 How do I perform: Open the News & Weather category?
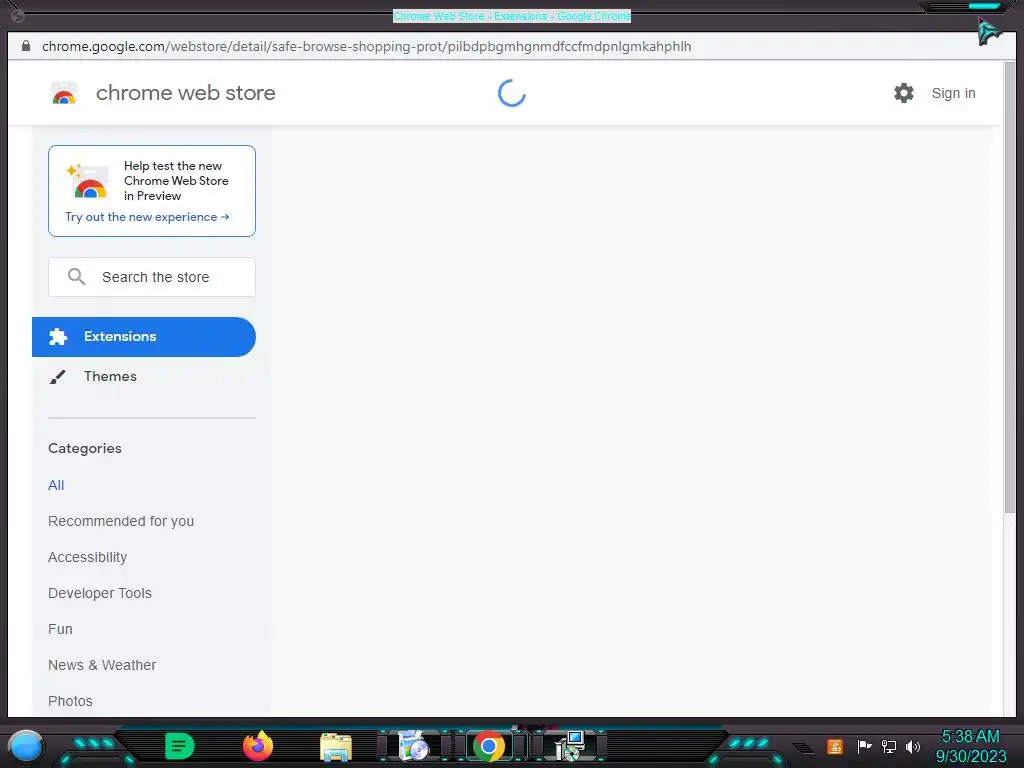point(102,665)
